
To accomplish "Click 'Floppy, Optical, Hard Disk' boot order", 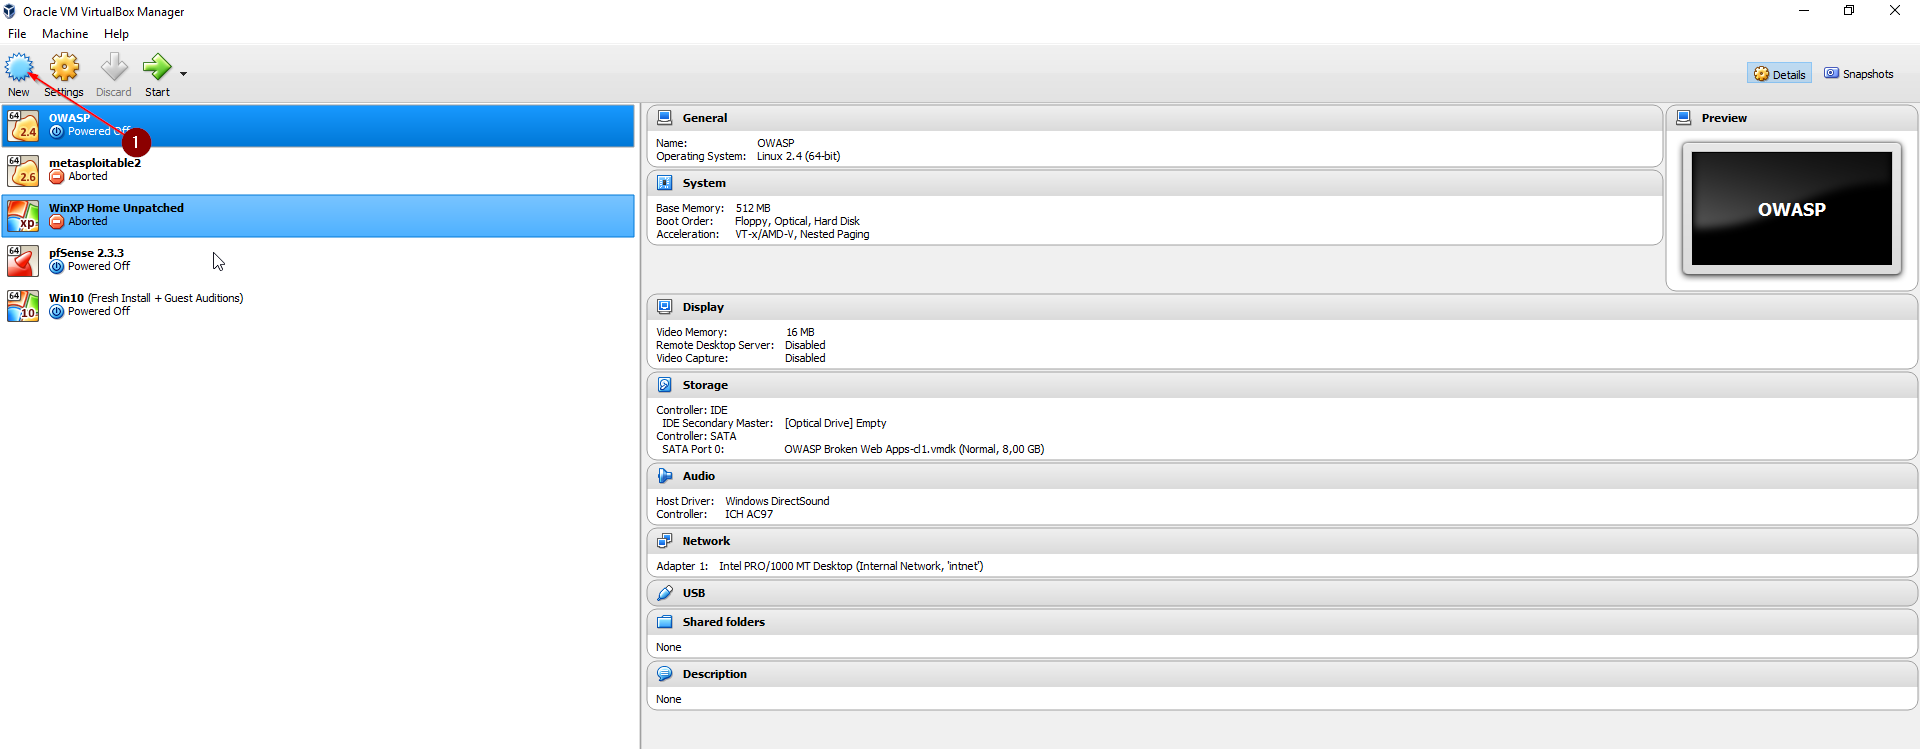I will point(797,221).
